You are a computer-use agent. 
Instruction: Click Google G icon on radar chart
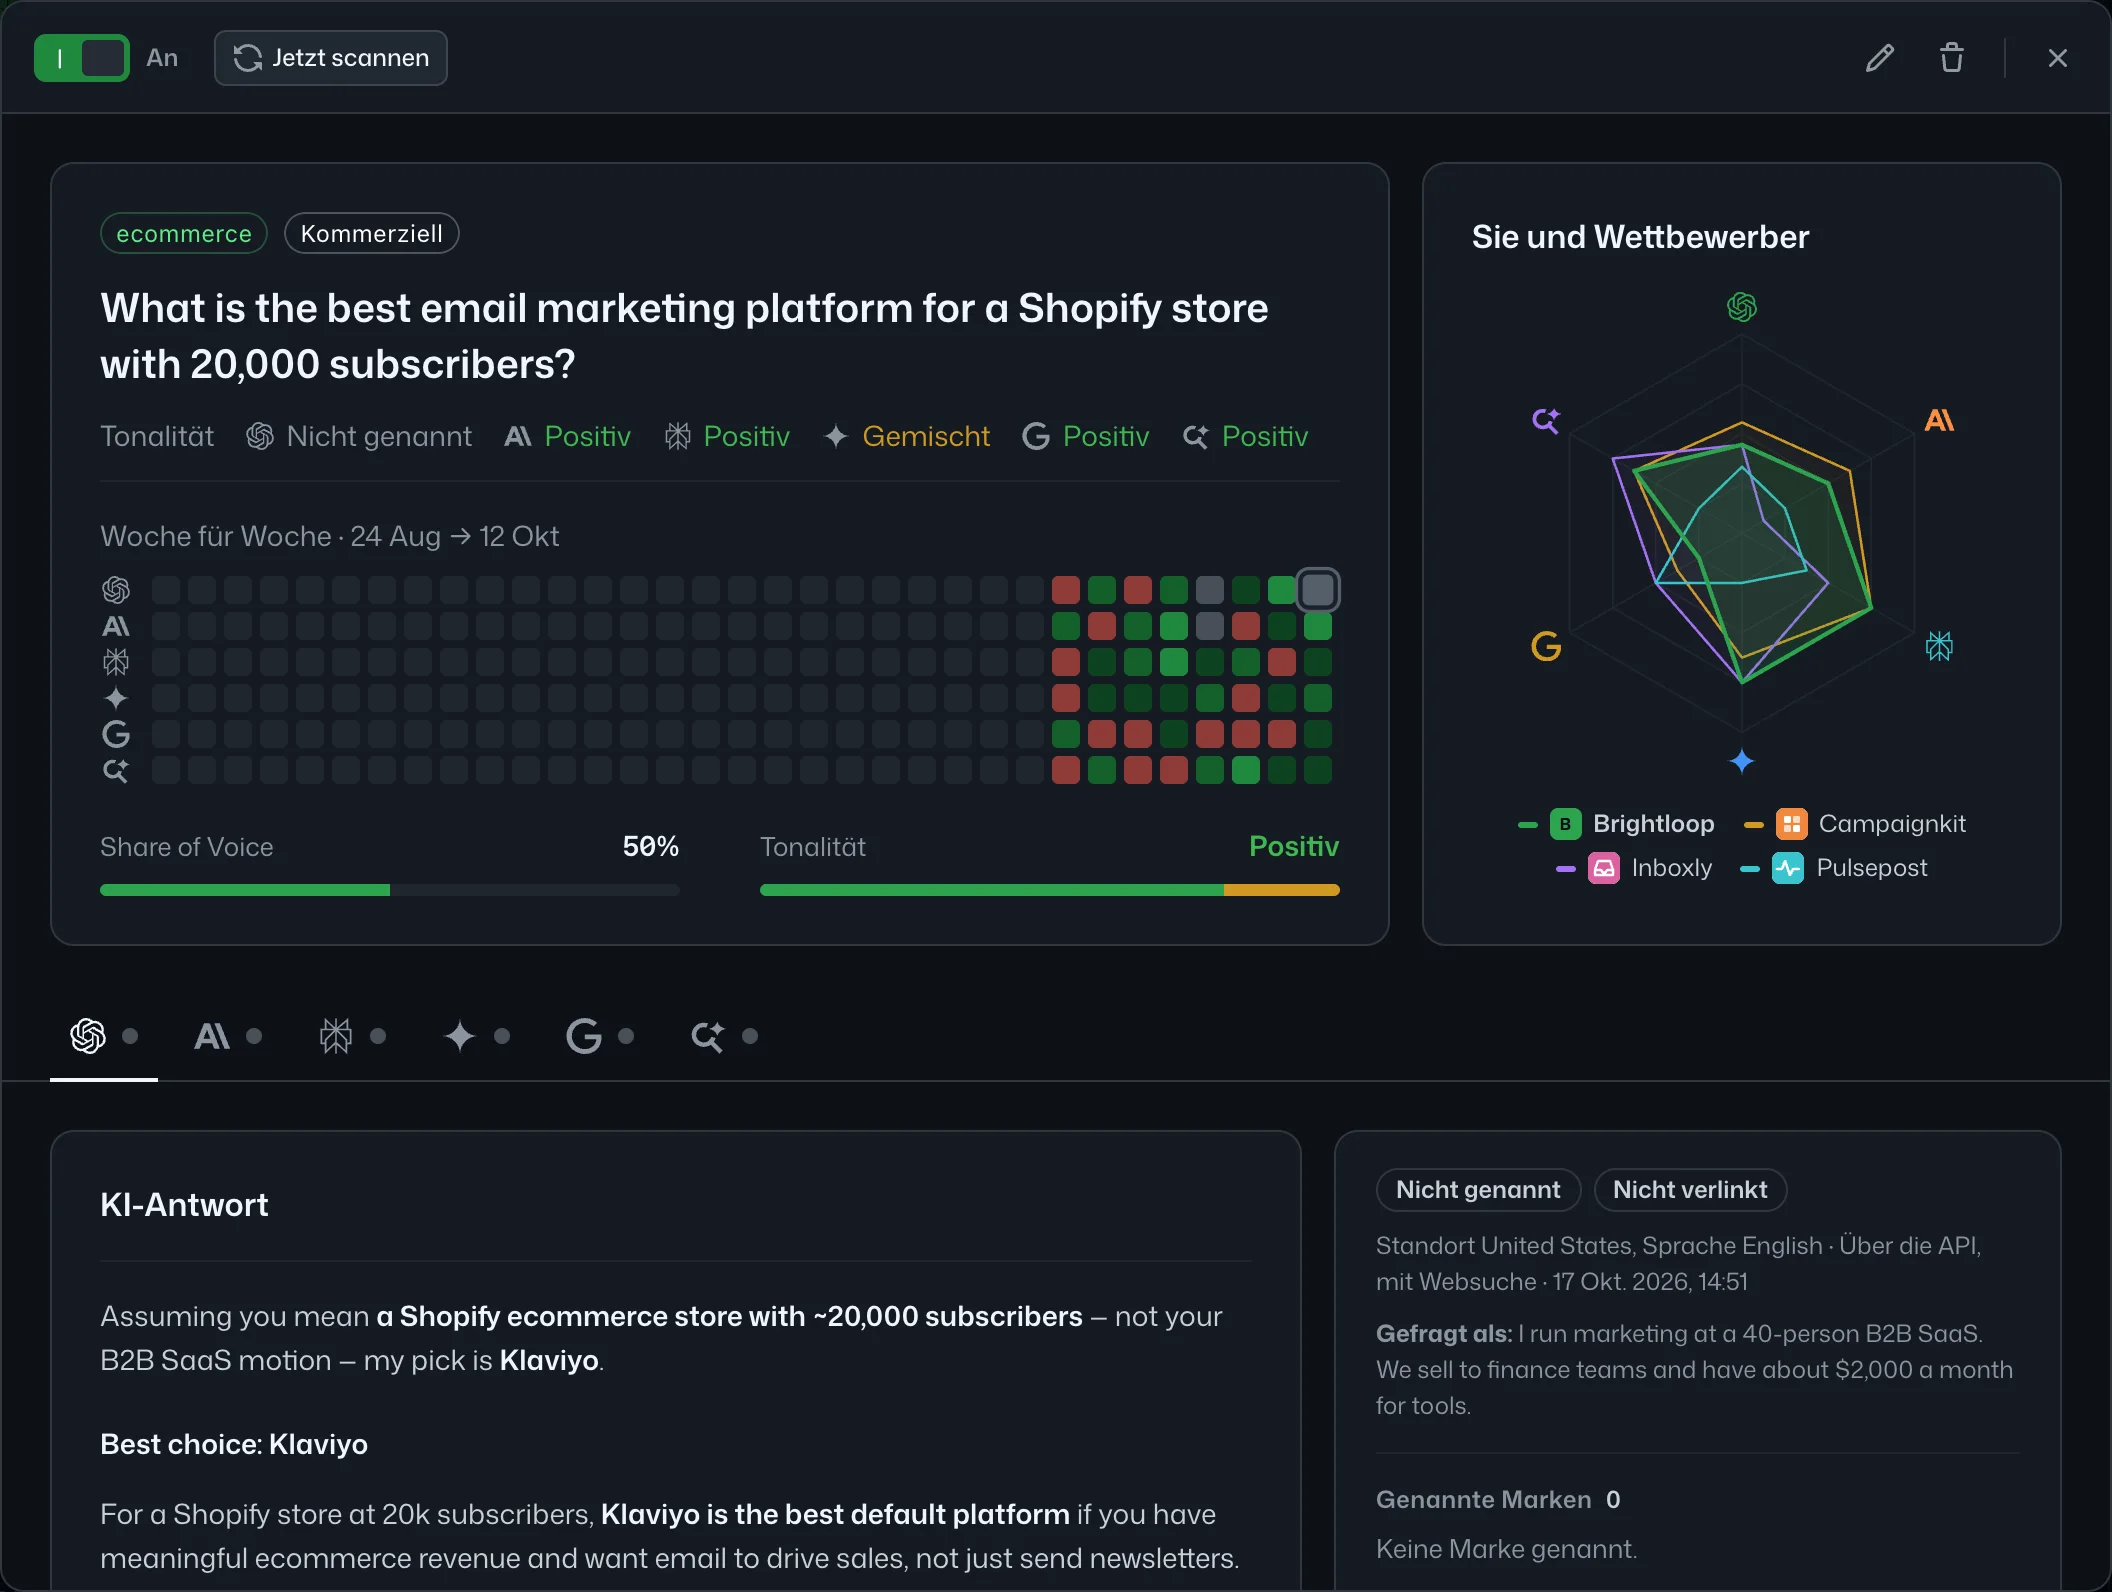pos(1546,646)
